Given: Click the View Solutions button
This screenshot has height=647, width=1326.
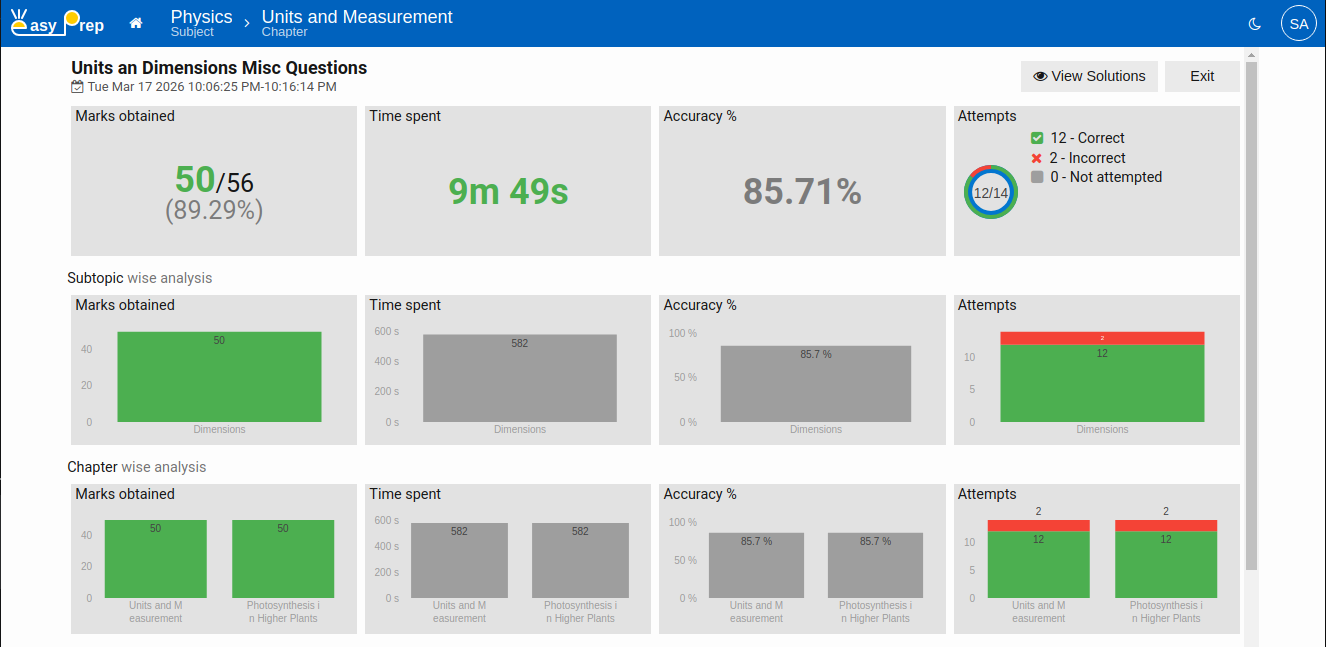Looking at the screenshot, I should (x=1089, y=76).
